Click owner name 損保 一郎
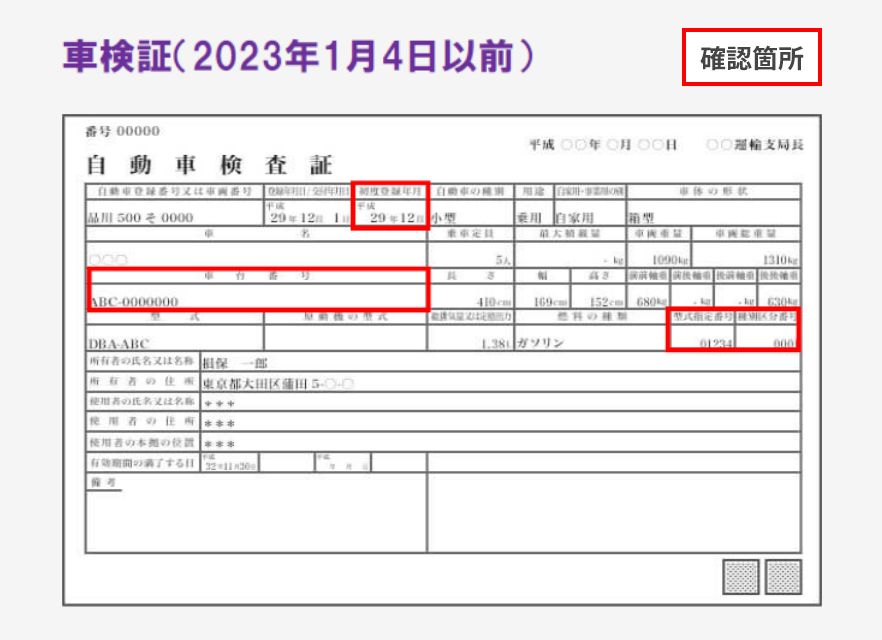882x640 pixels. (x=236, y=363)
